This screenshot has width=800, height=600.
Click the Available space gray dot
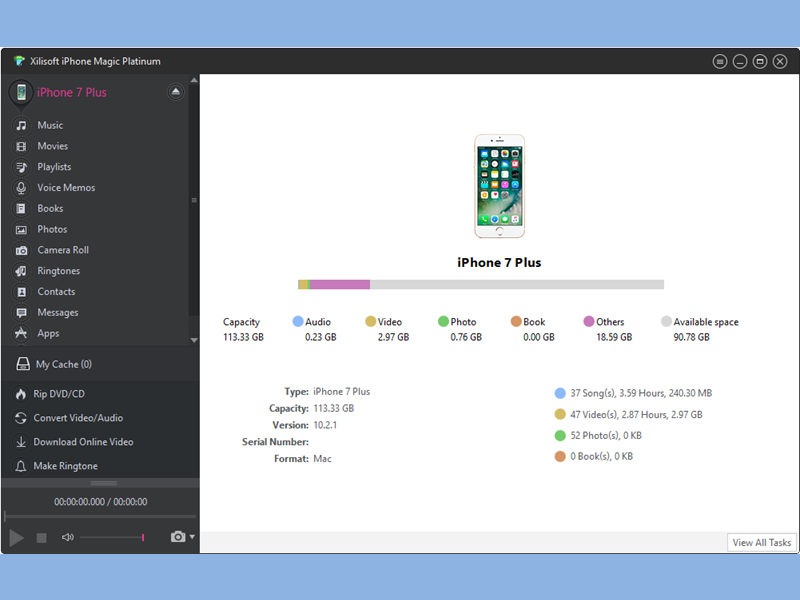pyautogui.click(x=666, y=321)
